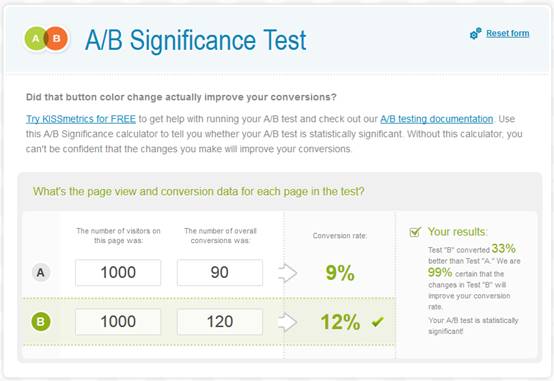This screenshot has width=554, height=381.
Task: Click the Reset form link
Action: coord(508,33)
